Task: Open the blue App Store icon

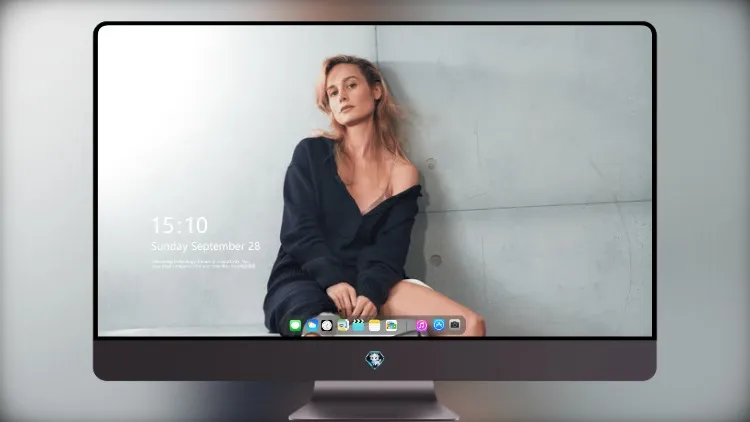Action: tap(439, 325)
